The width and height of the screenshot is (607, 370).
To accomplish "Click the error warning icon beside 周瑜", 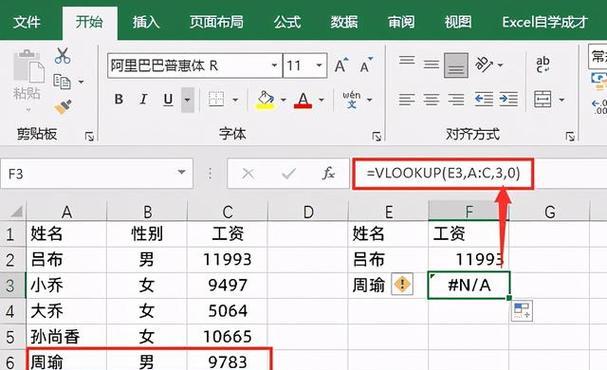I will 402,284.
